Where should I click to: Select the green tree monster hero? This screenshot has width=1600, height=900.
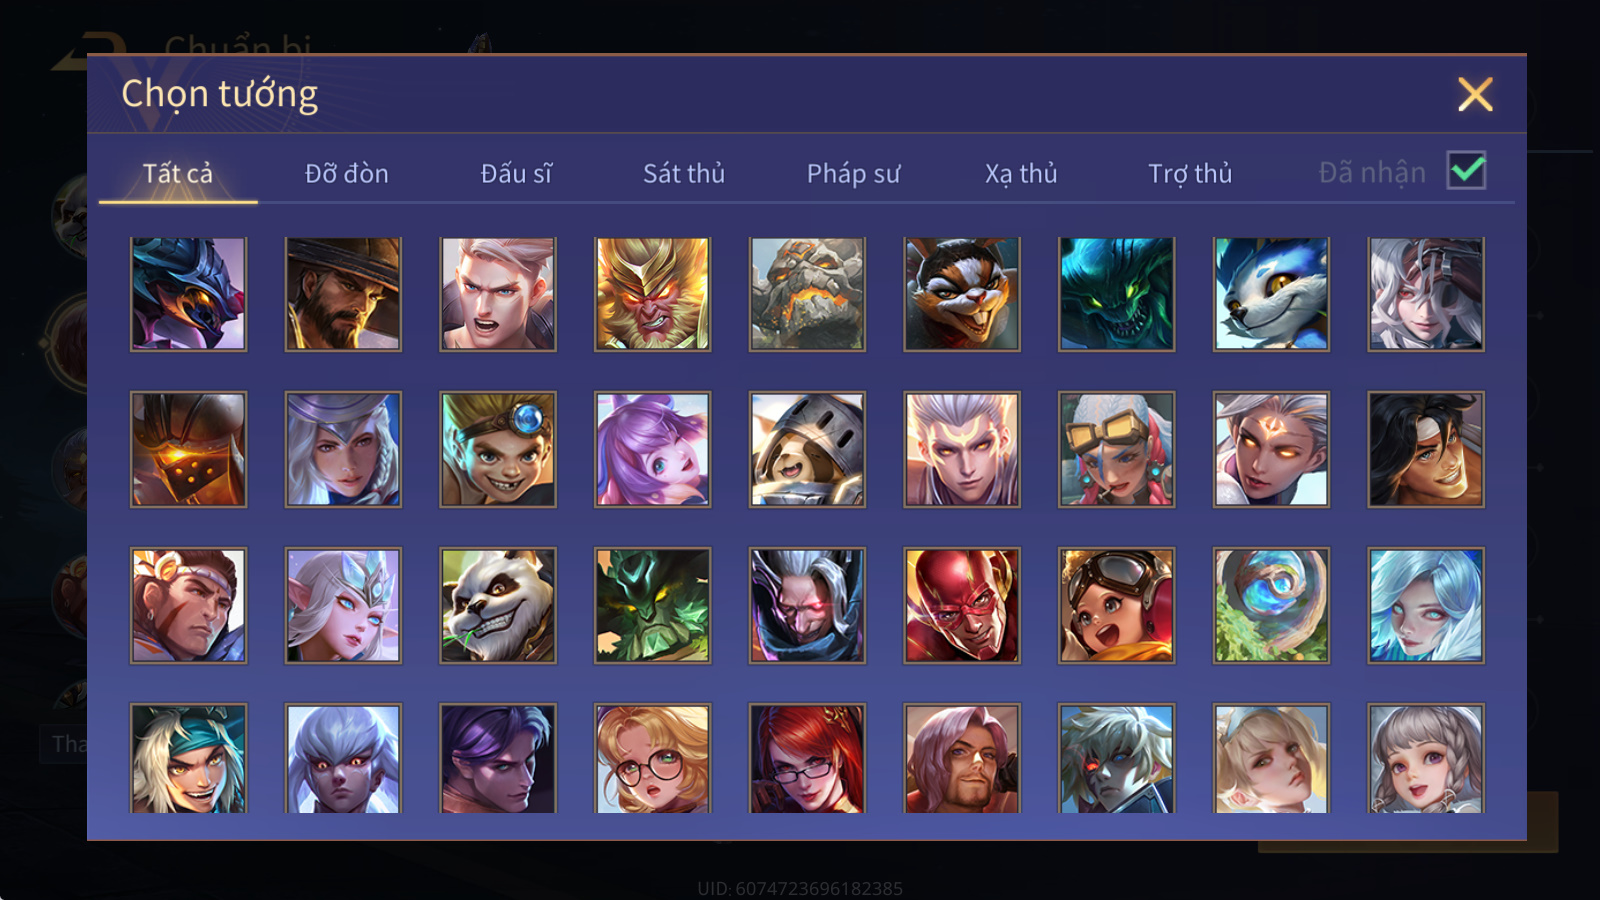[652, 605]
